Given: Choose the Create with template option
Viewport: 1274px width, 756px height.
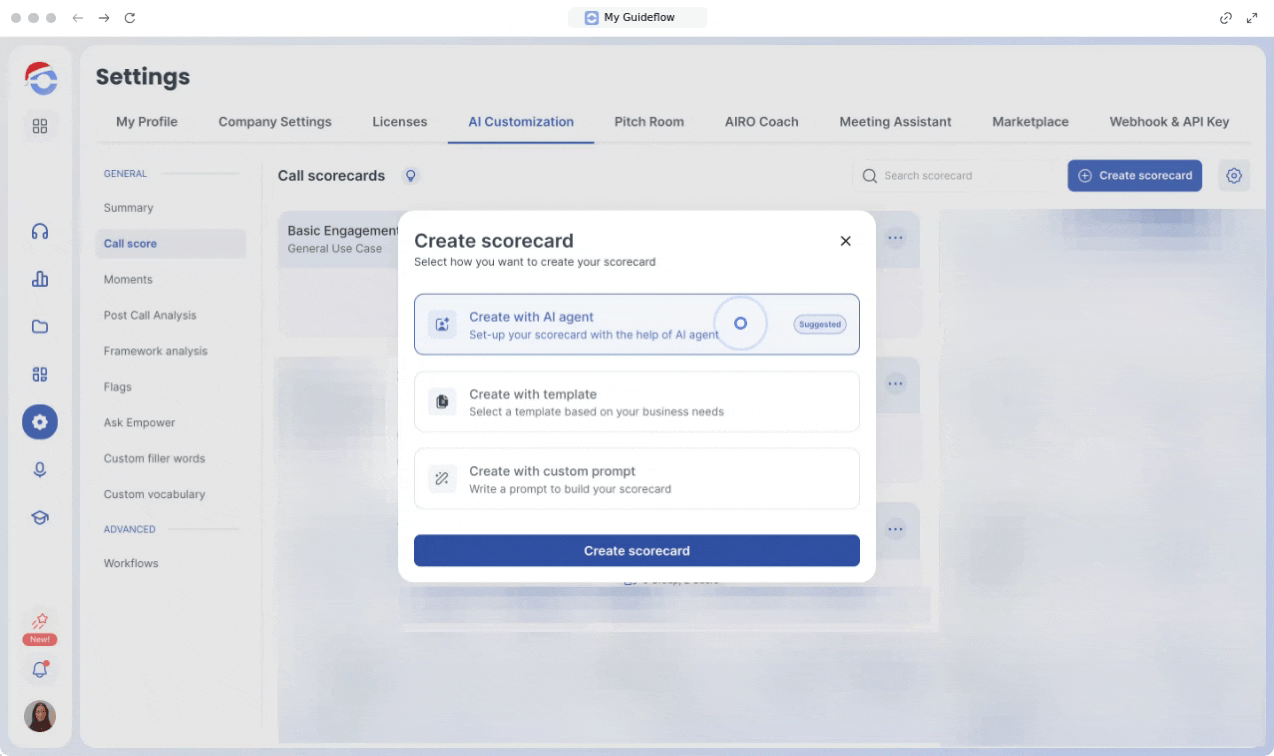Looking at the screenshot, I should (x=636, y=402).
